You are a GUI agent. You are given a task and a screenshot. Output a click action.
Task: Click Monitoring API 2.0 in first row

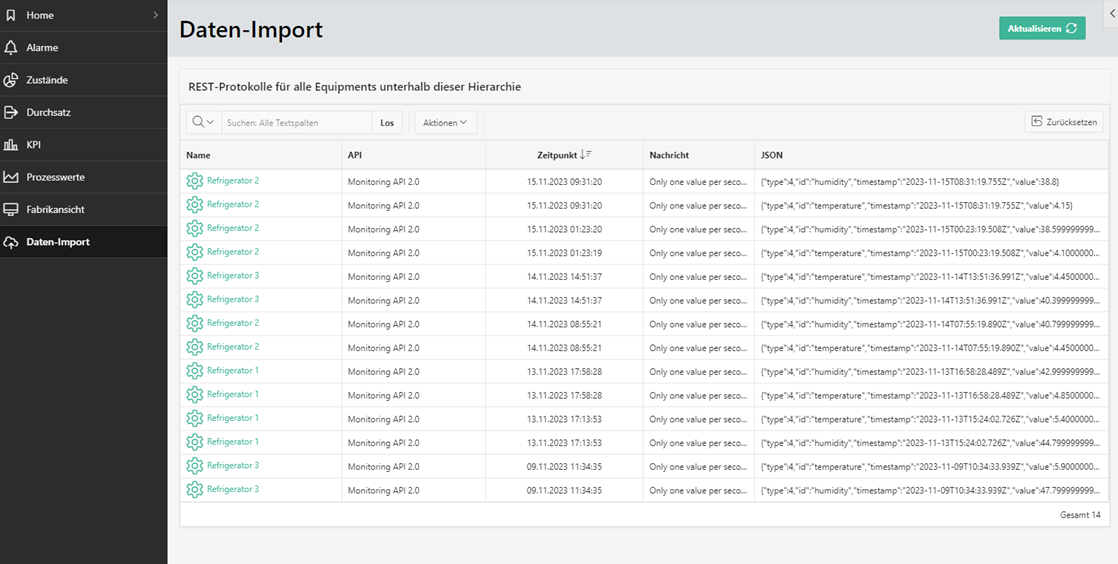[x=384, y=182]
